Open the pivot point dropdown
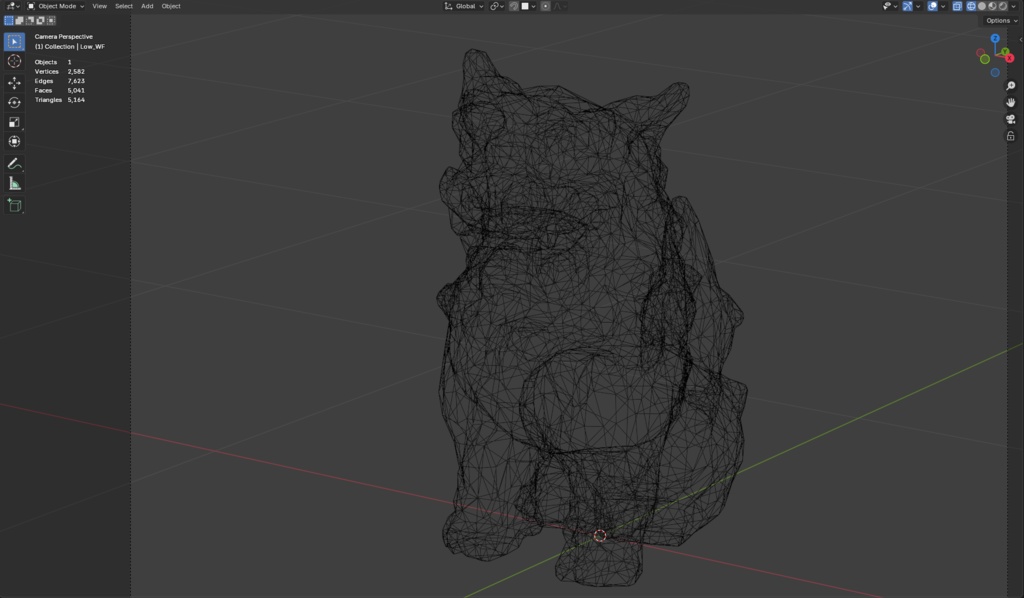The width and height of the screenshot is (1024, 598). [497, 6]
